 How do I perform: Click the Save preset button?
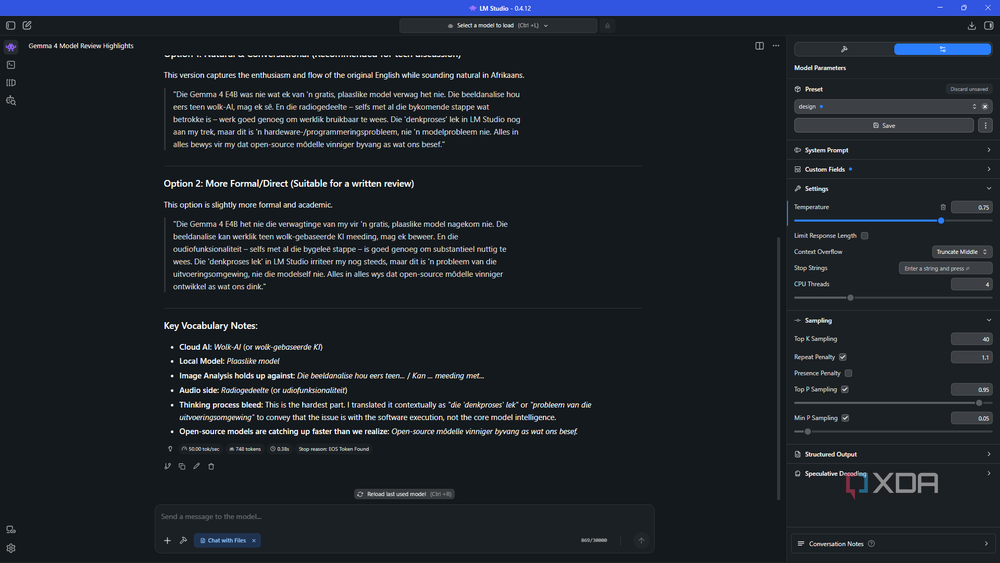pyautogui.click(x=884, y=126)
